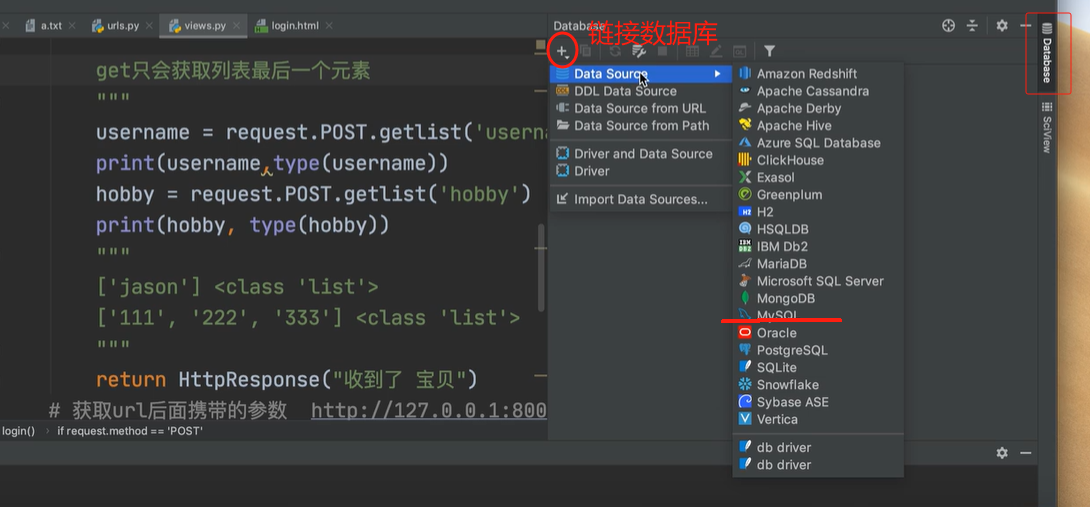Viewport: 1090px width, 507px height.
Task: Close the urls.py tab
Action: coord(149,26)
